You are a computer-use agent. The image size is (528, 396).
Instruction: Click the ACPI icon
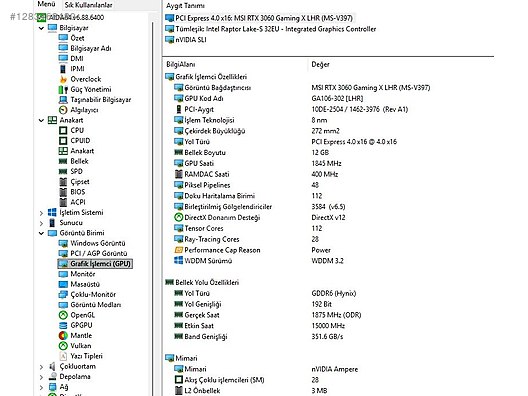click(63, 202)
